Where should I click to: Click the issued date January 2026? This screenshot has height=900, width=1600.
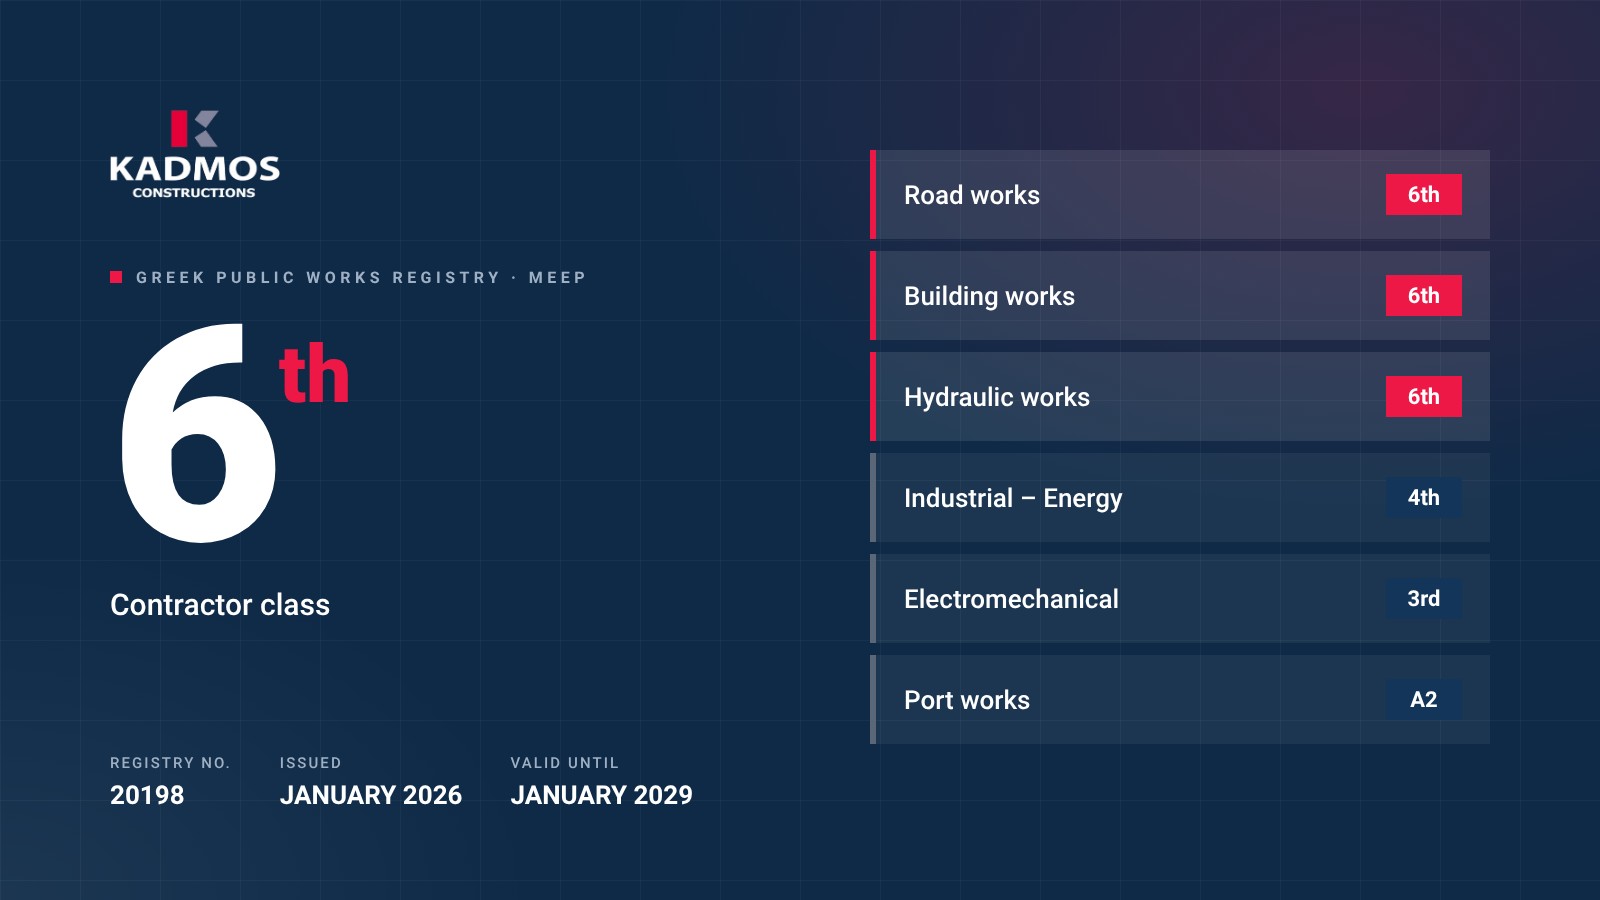click(x=371, y=795)
